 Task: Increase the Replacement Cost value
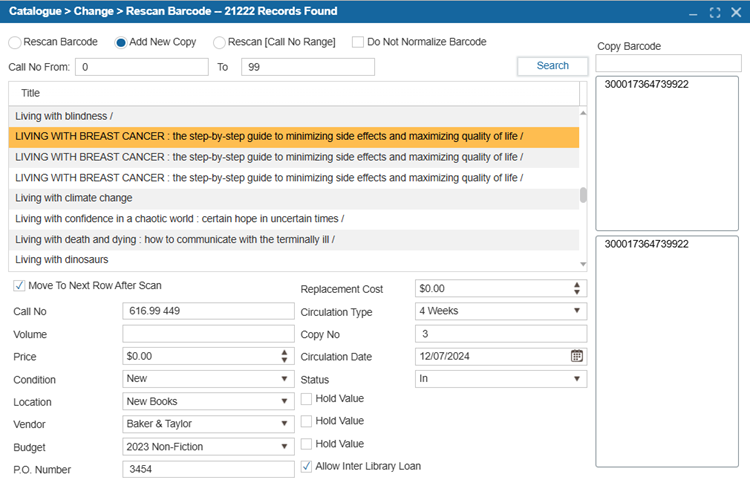[x=577, y=285]
